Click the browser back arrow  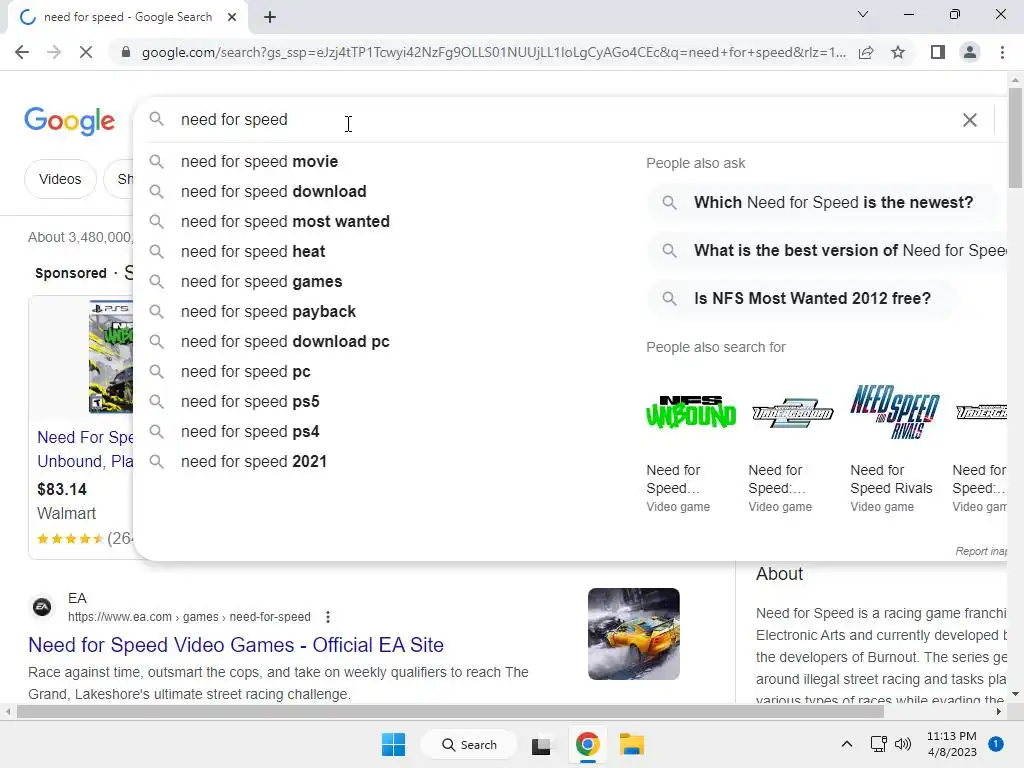point(22,52)
